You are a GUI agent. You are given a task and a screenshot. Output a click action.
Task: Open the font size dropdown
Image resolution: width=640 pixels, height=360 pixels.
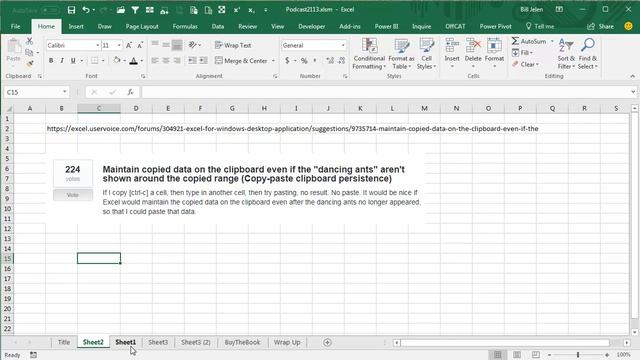point(119,45)
